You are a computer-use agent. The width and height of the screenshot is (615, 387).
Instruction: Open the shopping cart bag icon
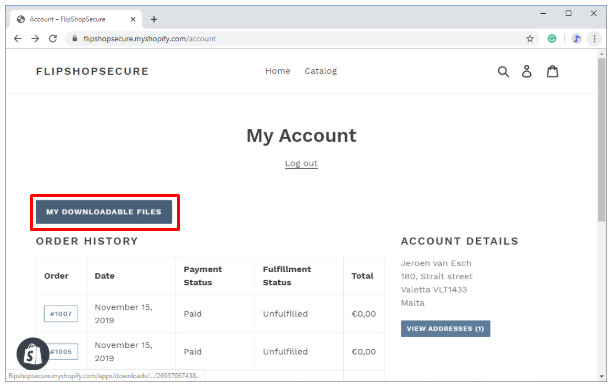click(x=553, y=71)
